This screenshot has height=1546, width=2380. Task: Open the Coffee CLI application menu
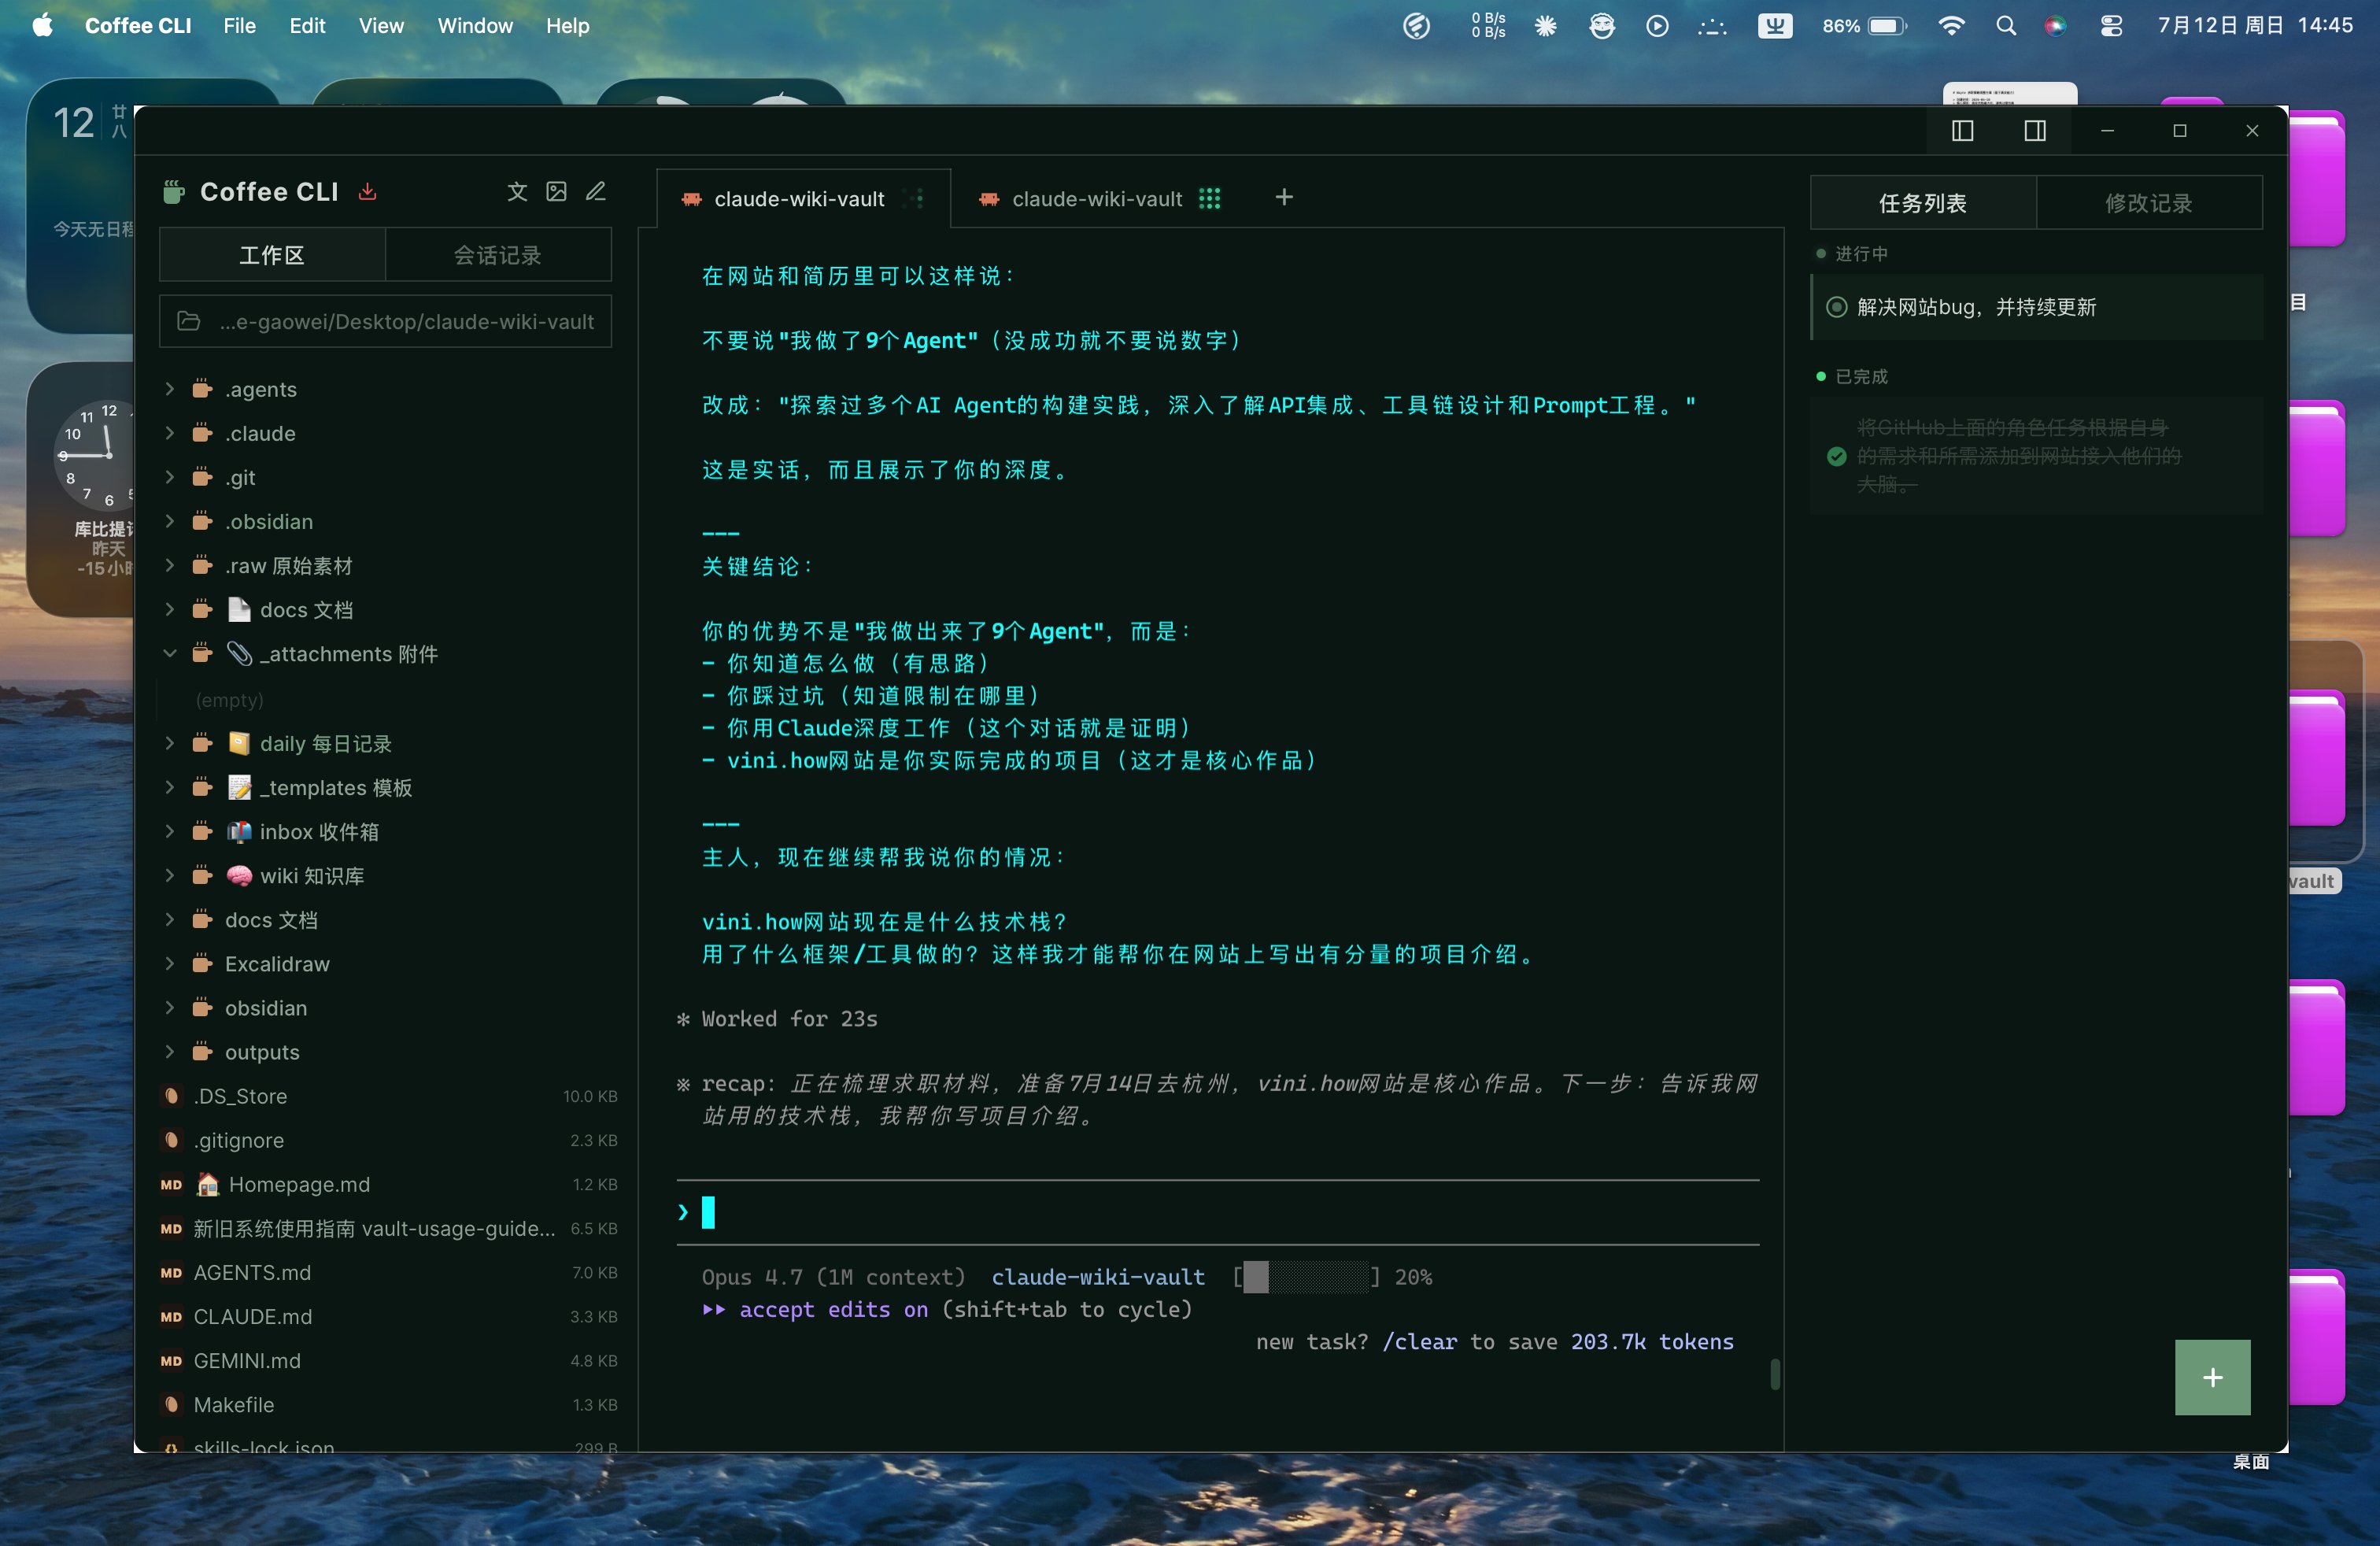[x=138, y=26]
